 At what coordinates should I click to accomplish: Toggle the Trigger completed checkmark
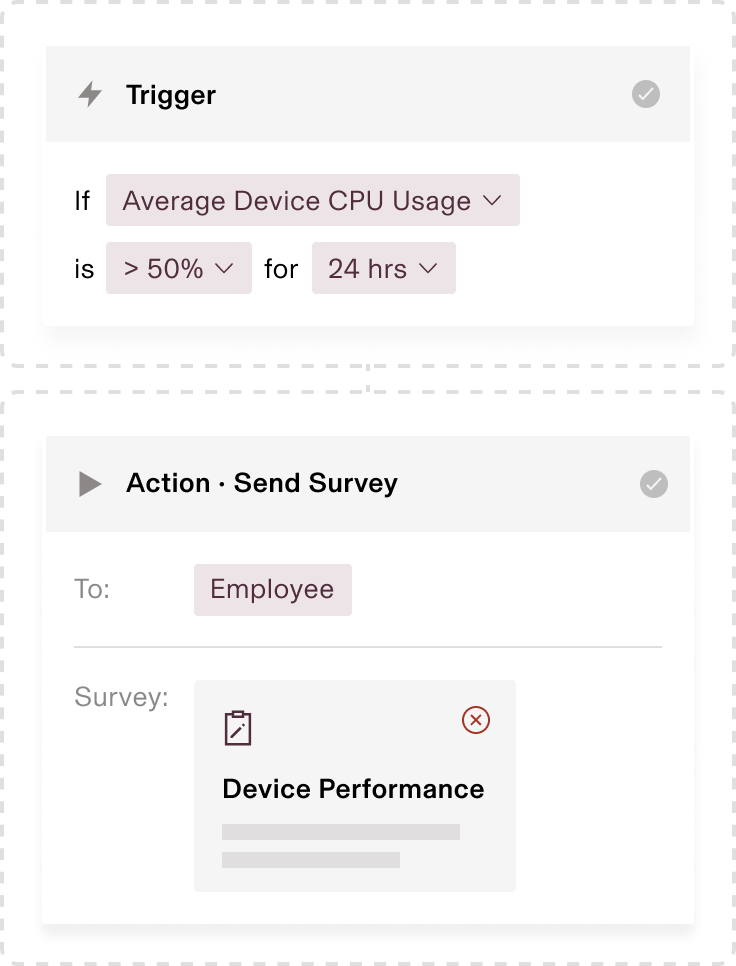coord(645,94)
